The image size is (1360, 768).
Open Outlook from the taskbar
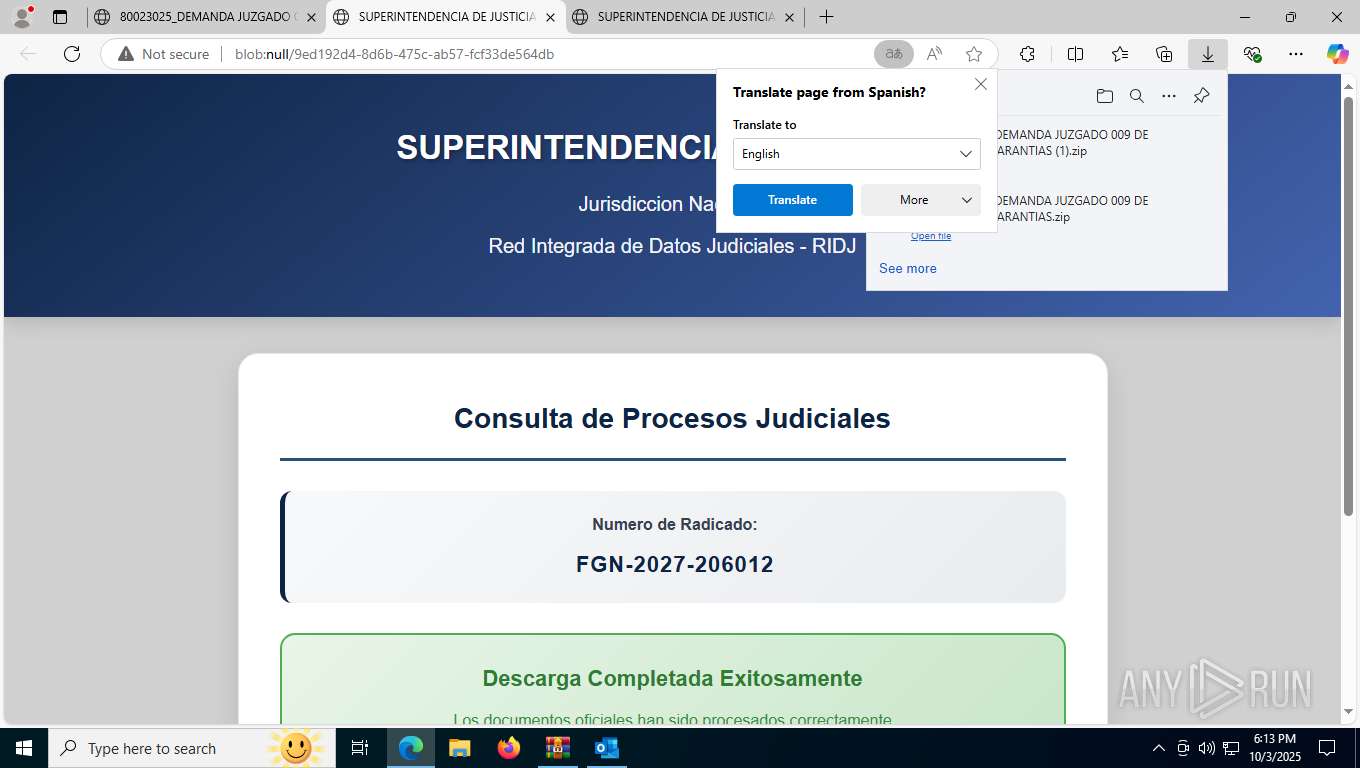[x=606, y=748]
